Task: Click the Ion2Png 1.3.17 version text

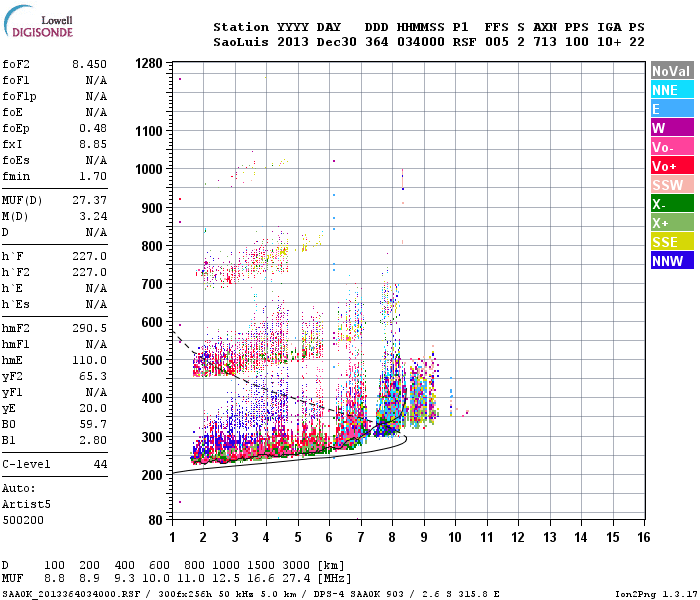Action: (x=655, y=594)
